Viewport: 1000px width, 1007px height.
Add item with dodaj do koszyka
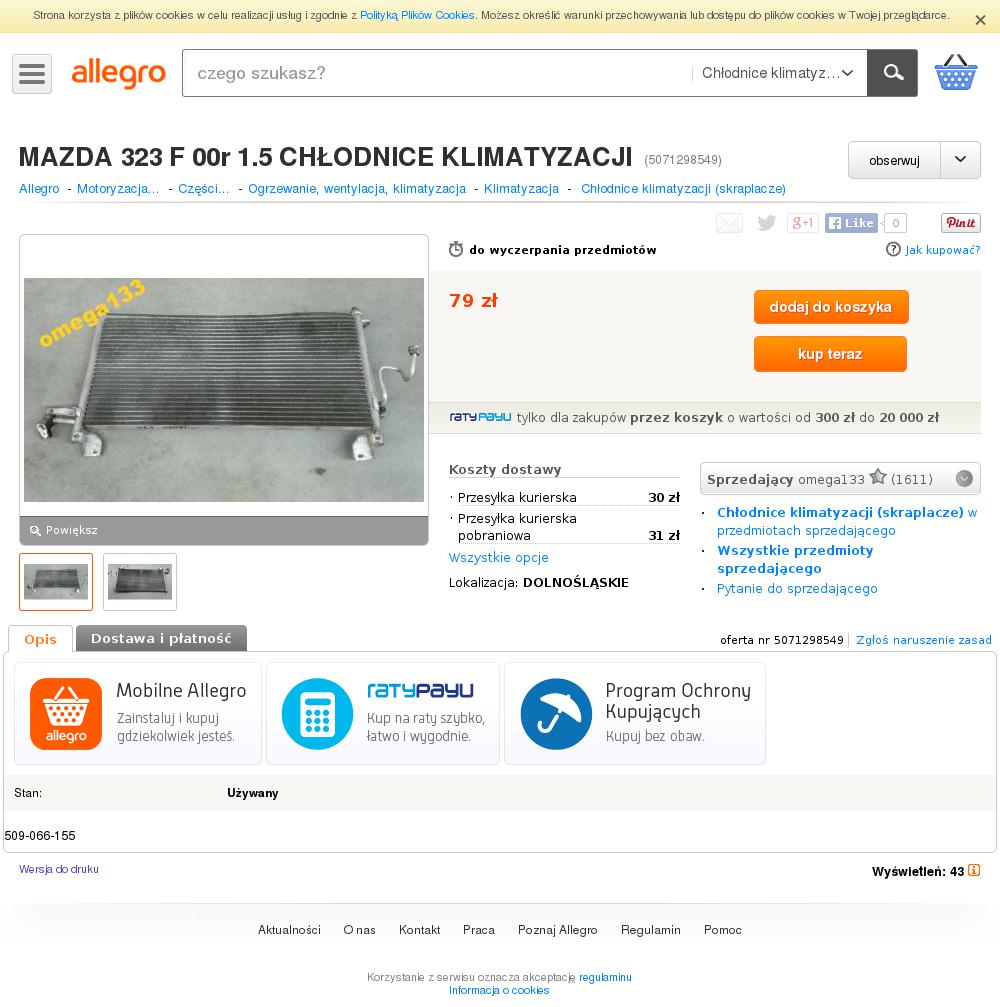coord(830,307)
